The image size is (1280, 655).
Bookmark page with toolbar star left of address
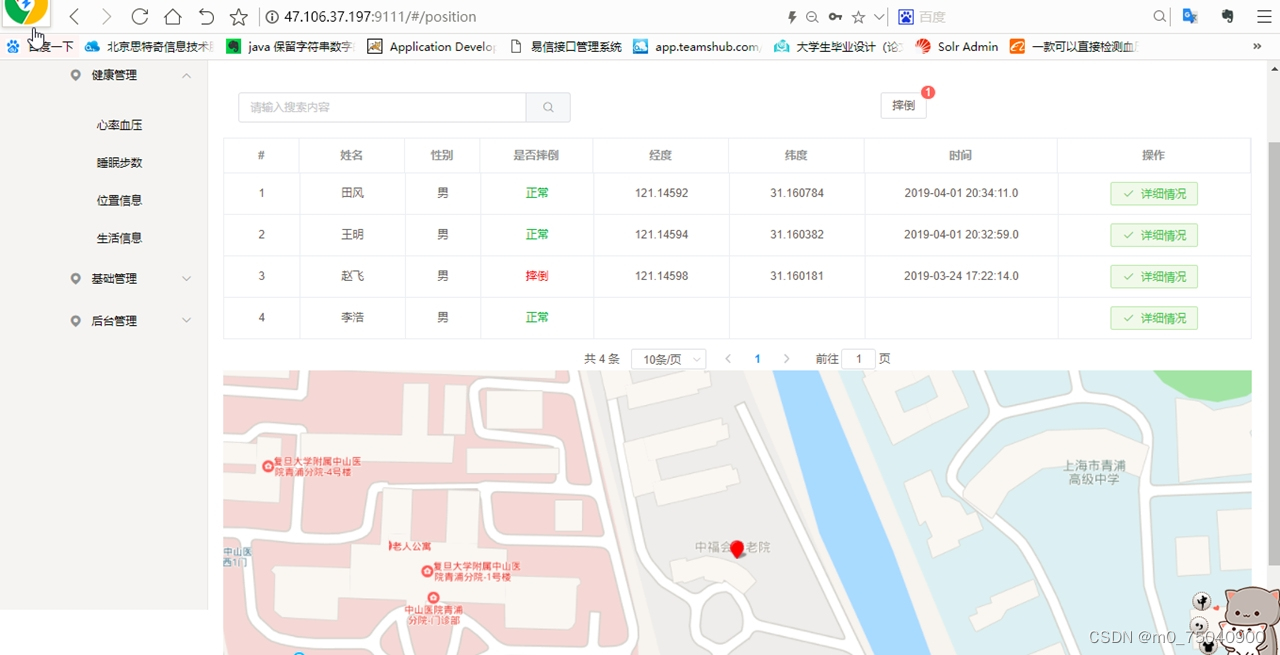(x=238, y=17)
